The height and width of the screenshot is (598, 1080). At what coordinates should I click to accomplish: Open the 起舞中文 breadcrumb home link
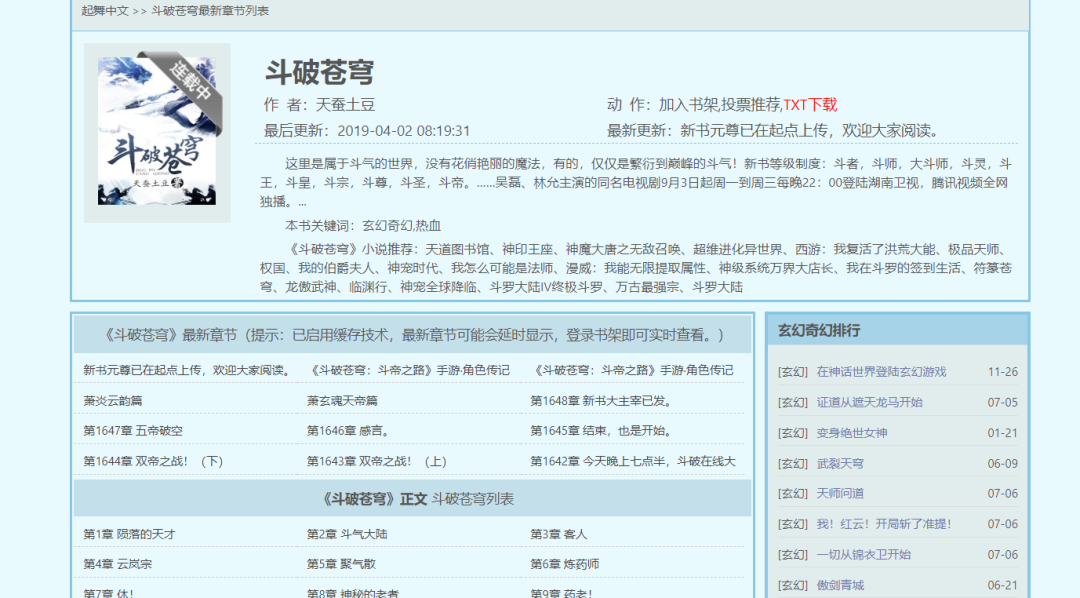(x=105, y=11)
